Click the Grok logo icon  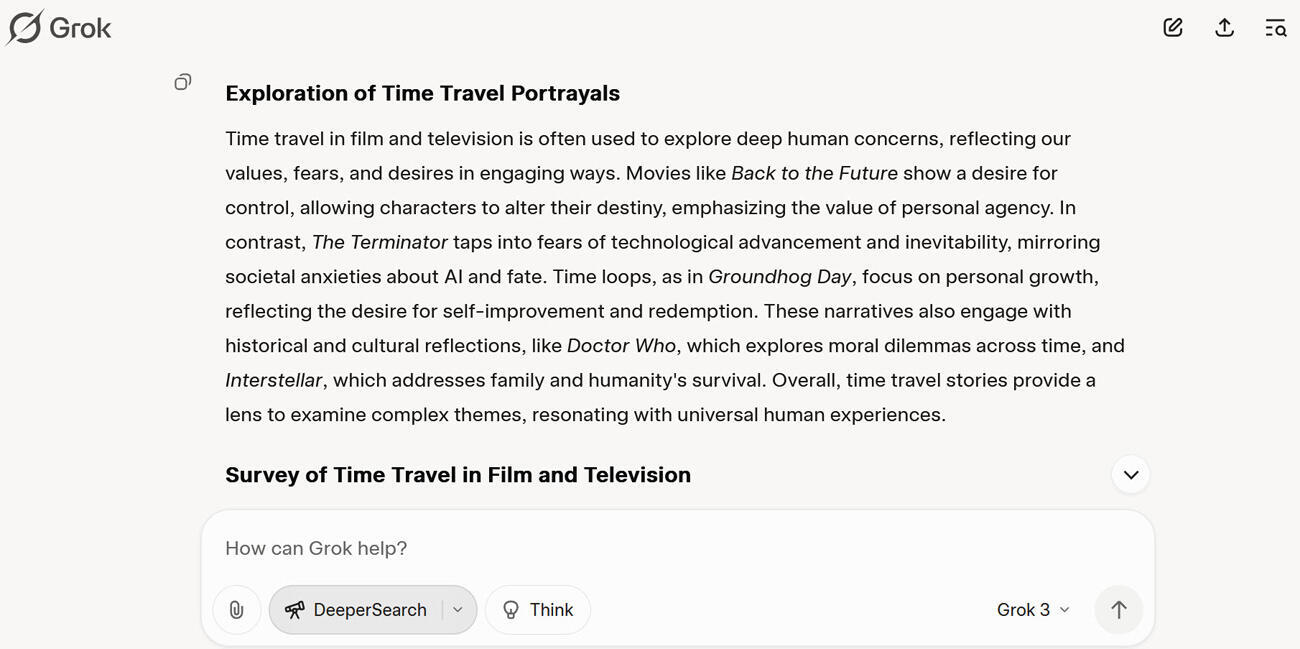tap(24, 27)
